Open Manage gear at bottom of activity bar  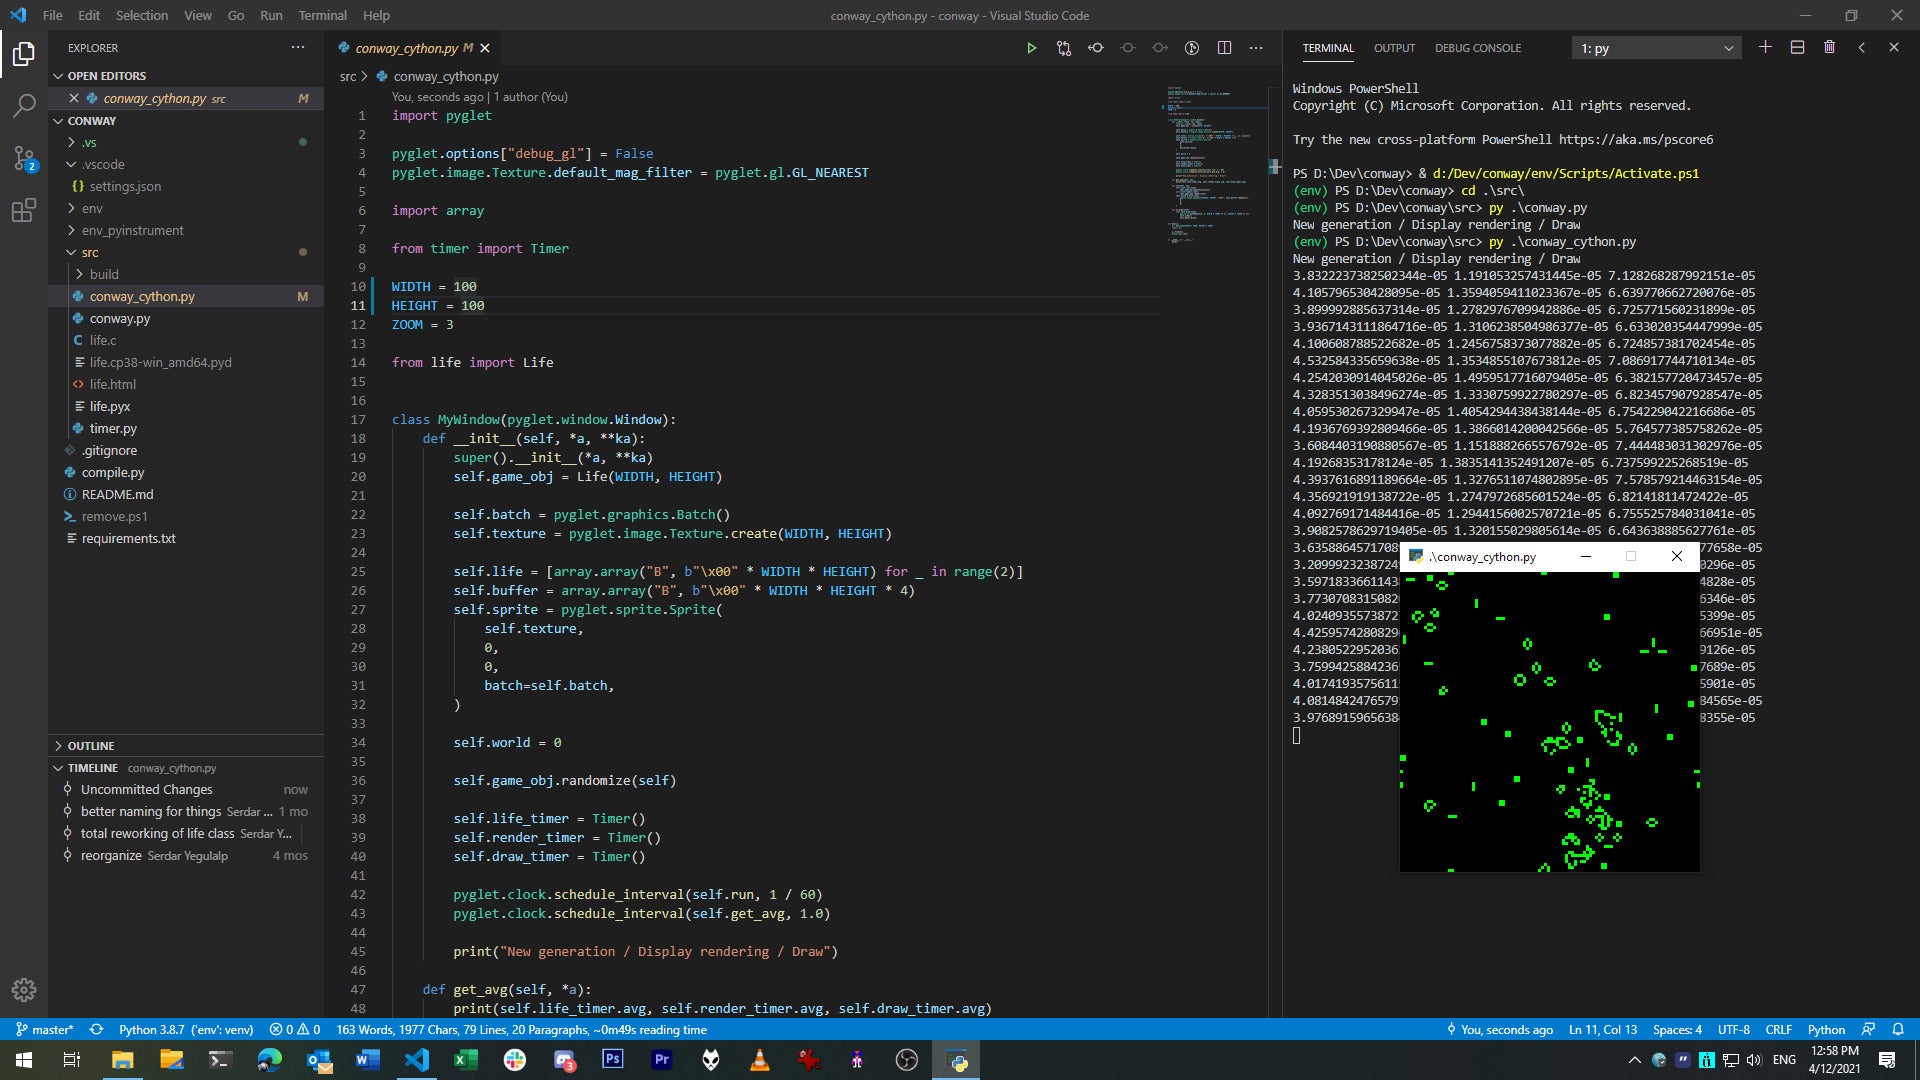24,990
